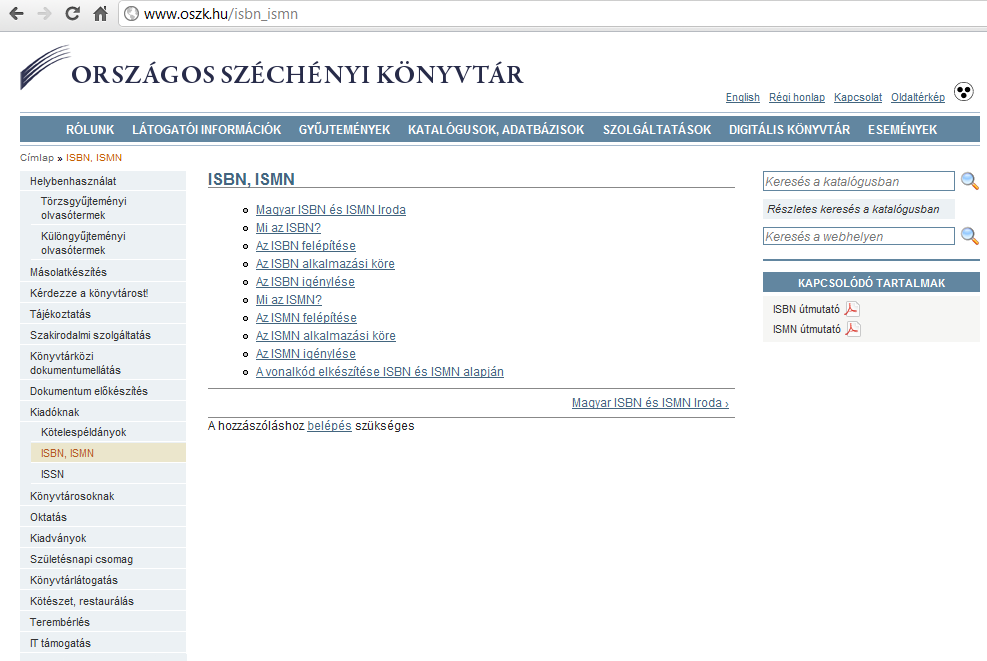Select Törzsgyűjteményi olvasótermek sidebar item
The height and width of the screenshot is (661, 987).
pos(108,208)
